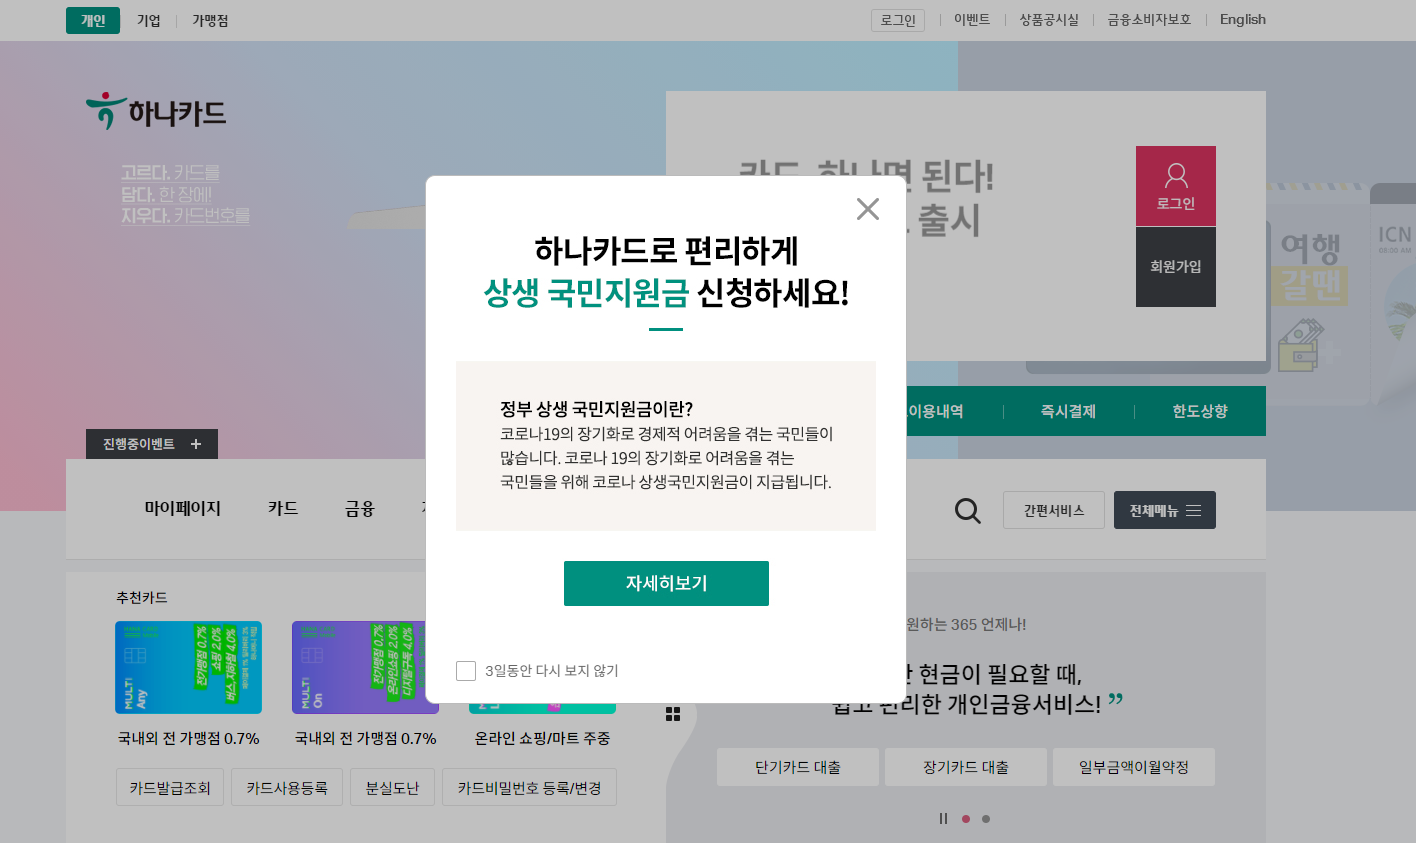Open 상품공시실 link
The image size is (1416, 843).
[1049, 19]
